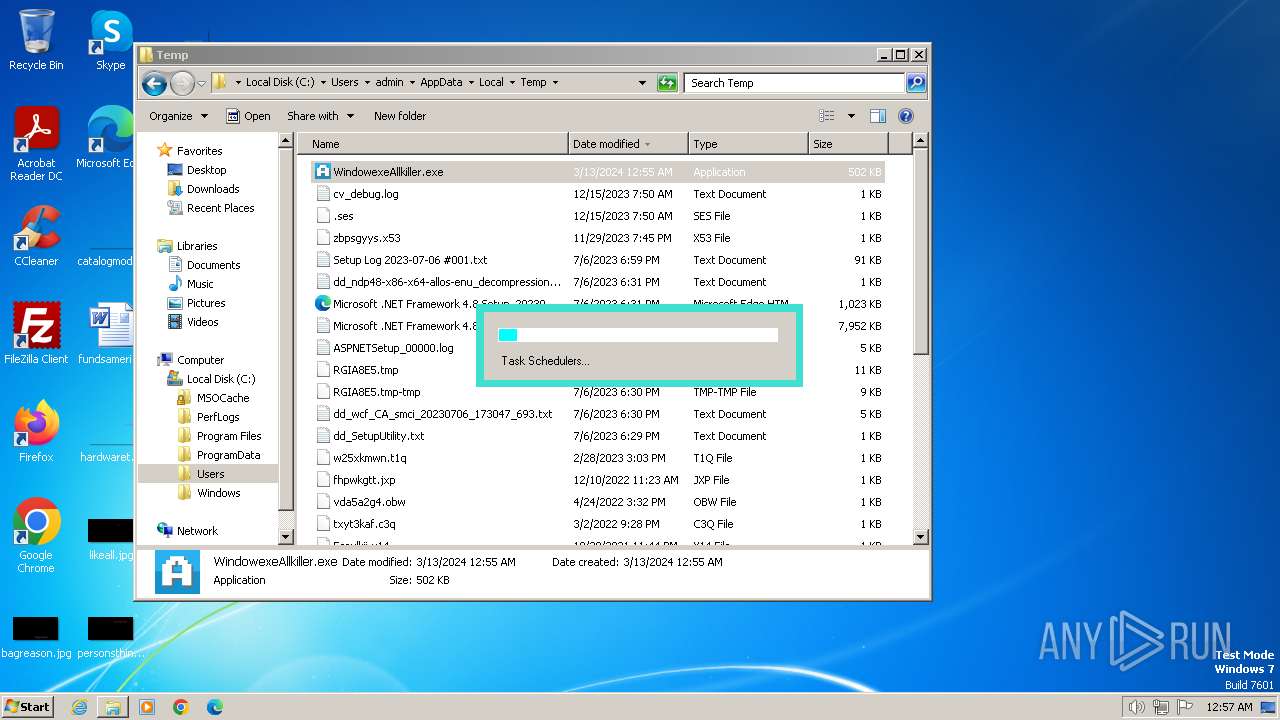The image size is (1280, 720).
Task: Select WindowexeAllkiller.exe file icon in list
Action: [x=323, y=172]
